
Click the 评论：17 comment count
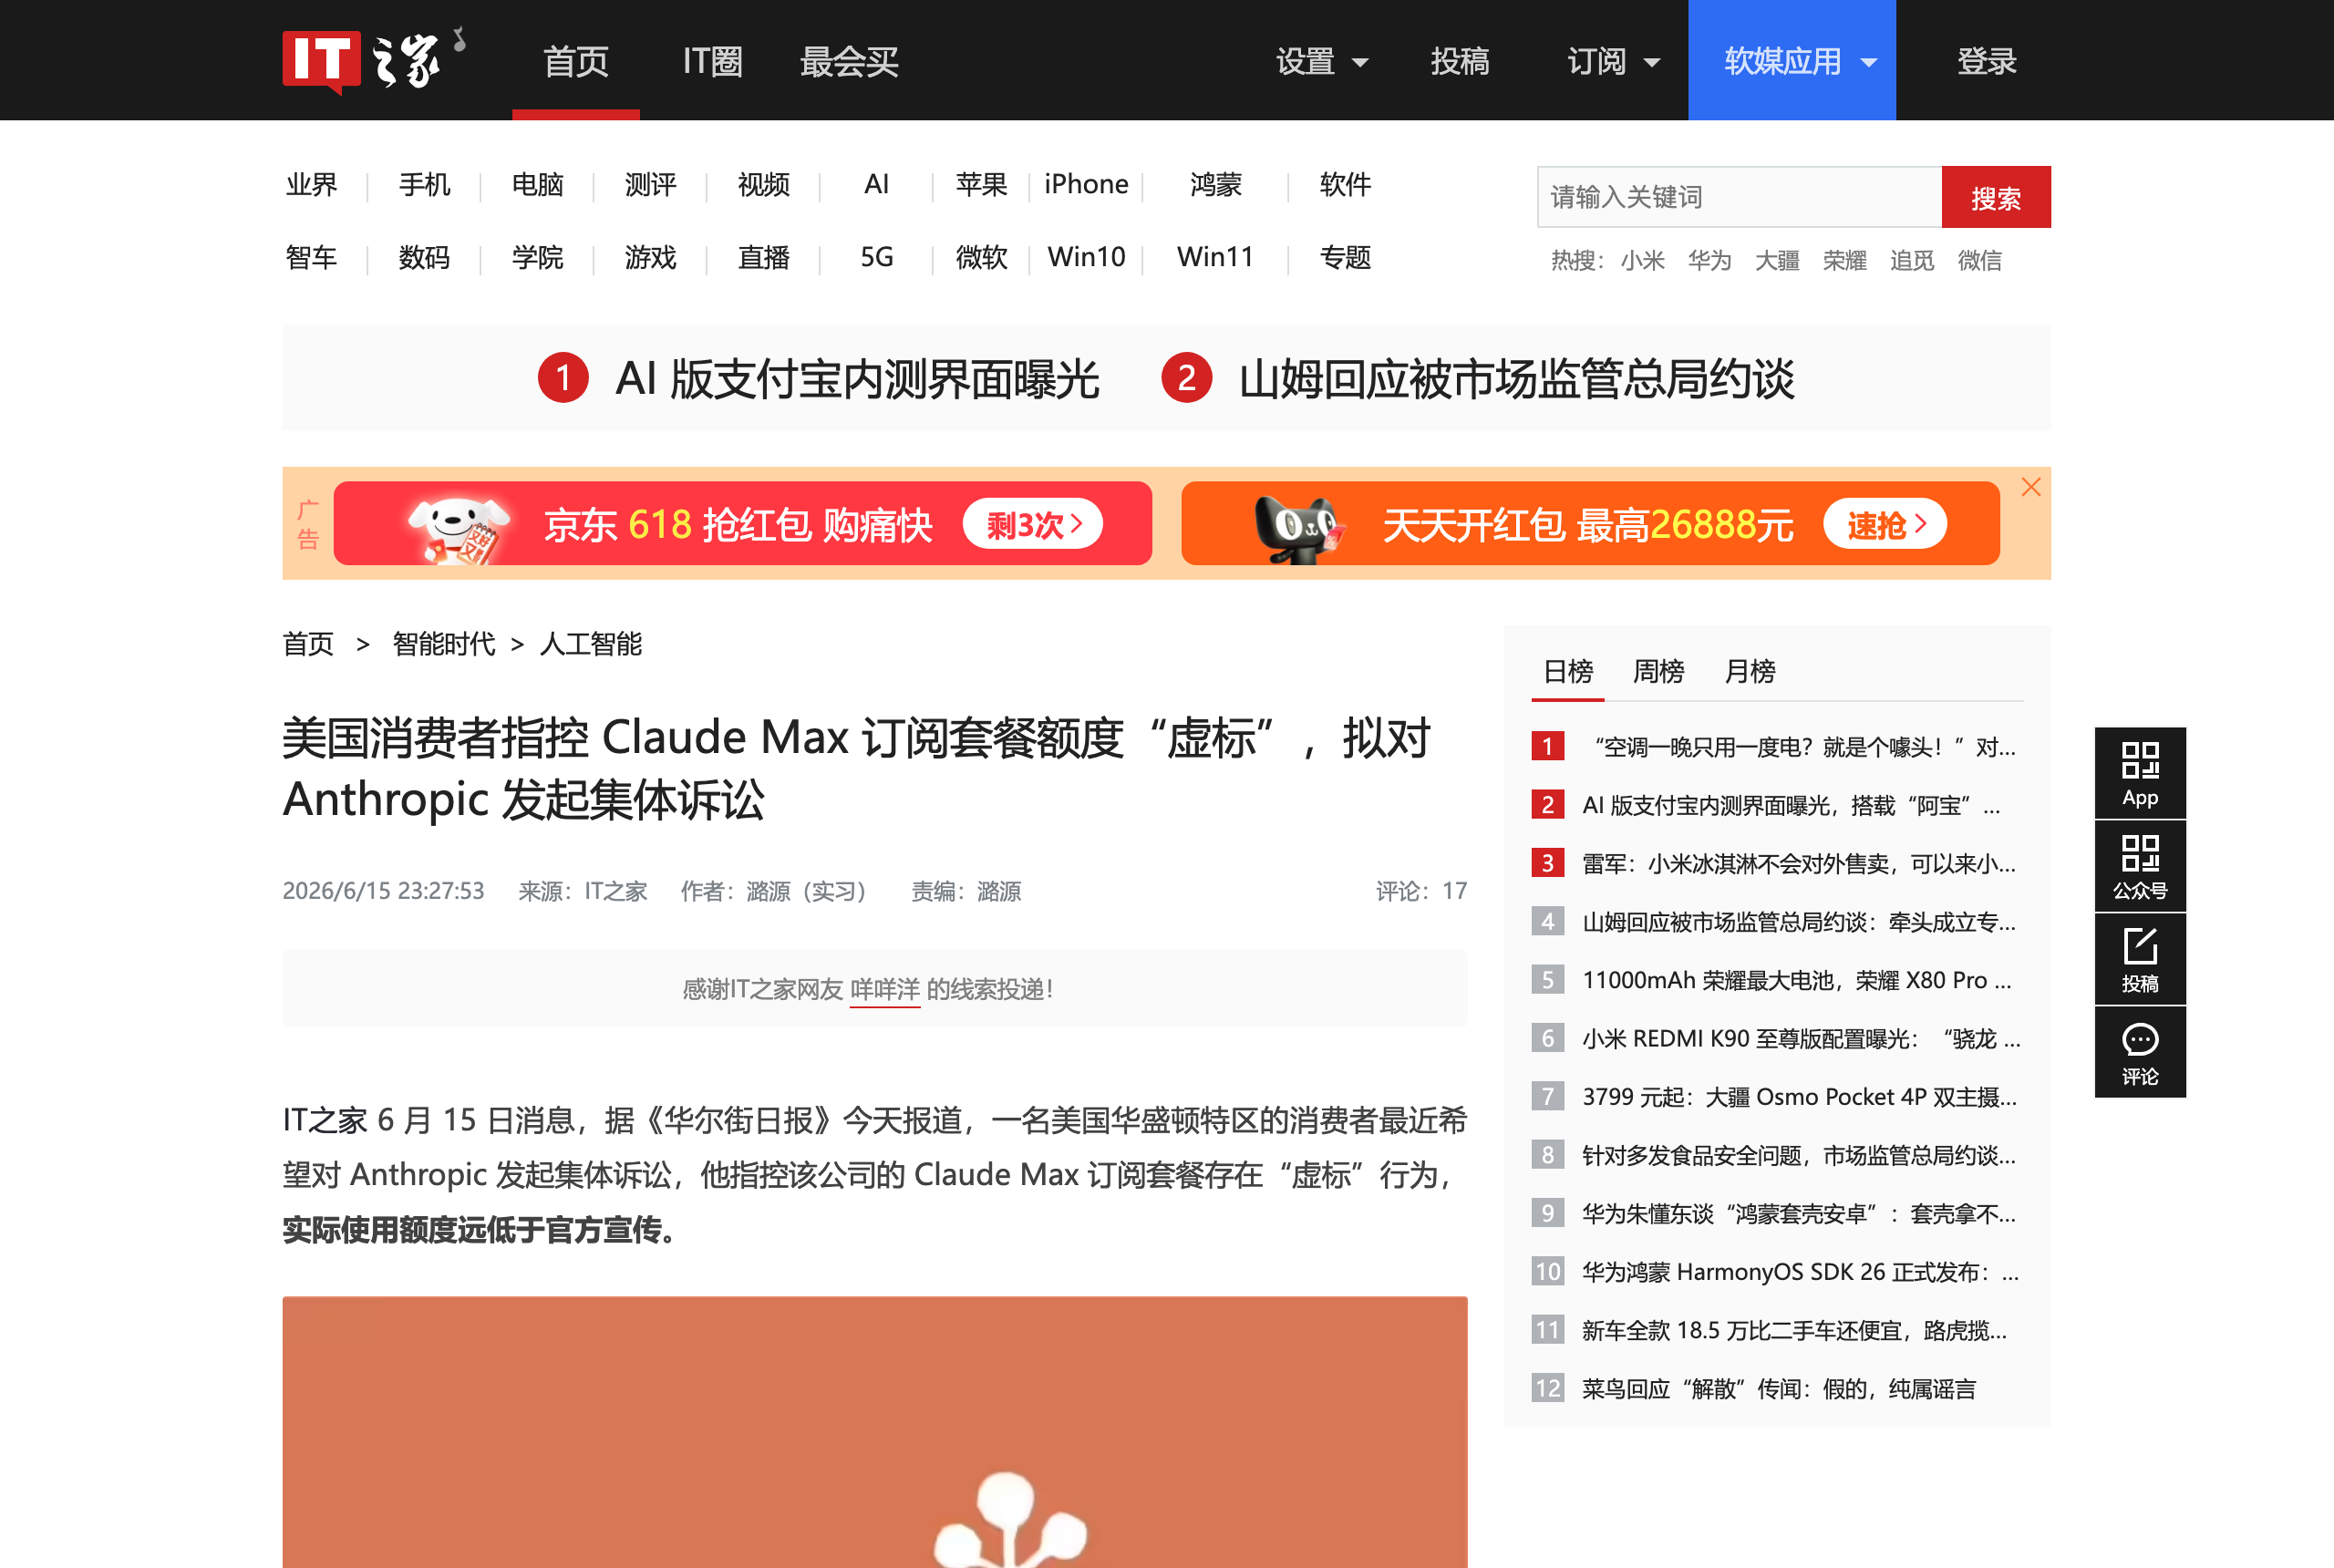(1421, 891)
